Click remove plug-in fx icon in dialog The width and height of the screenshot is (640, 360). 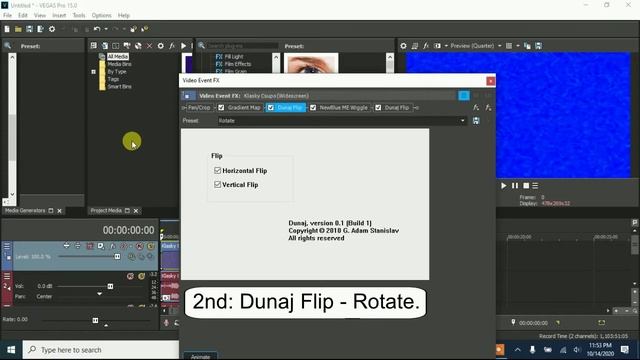(x=488, y=108)
